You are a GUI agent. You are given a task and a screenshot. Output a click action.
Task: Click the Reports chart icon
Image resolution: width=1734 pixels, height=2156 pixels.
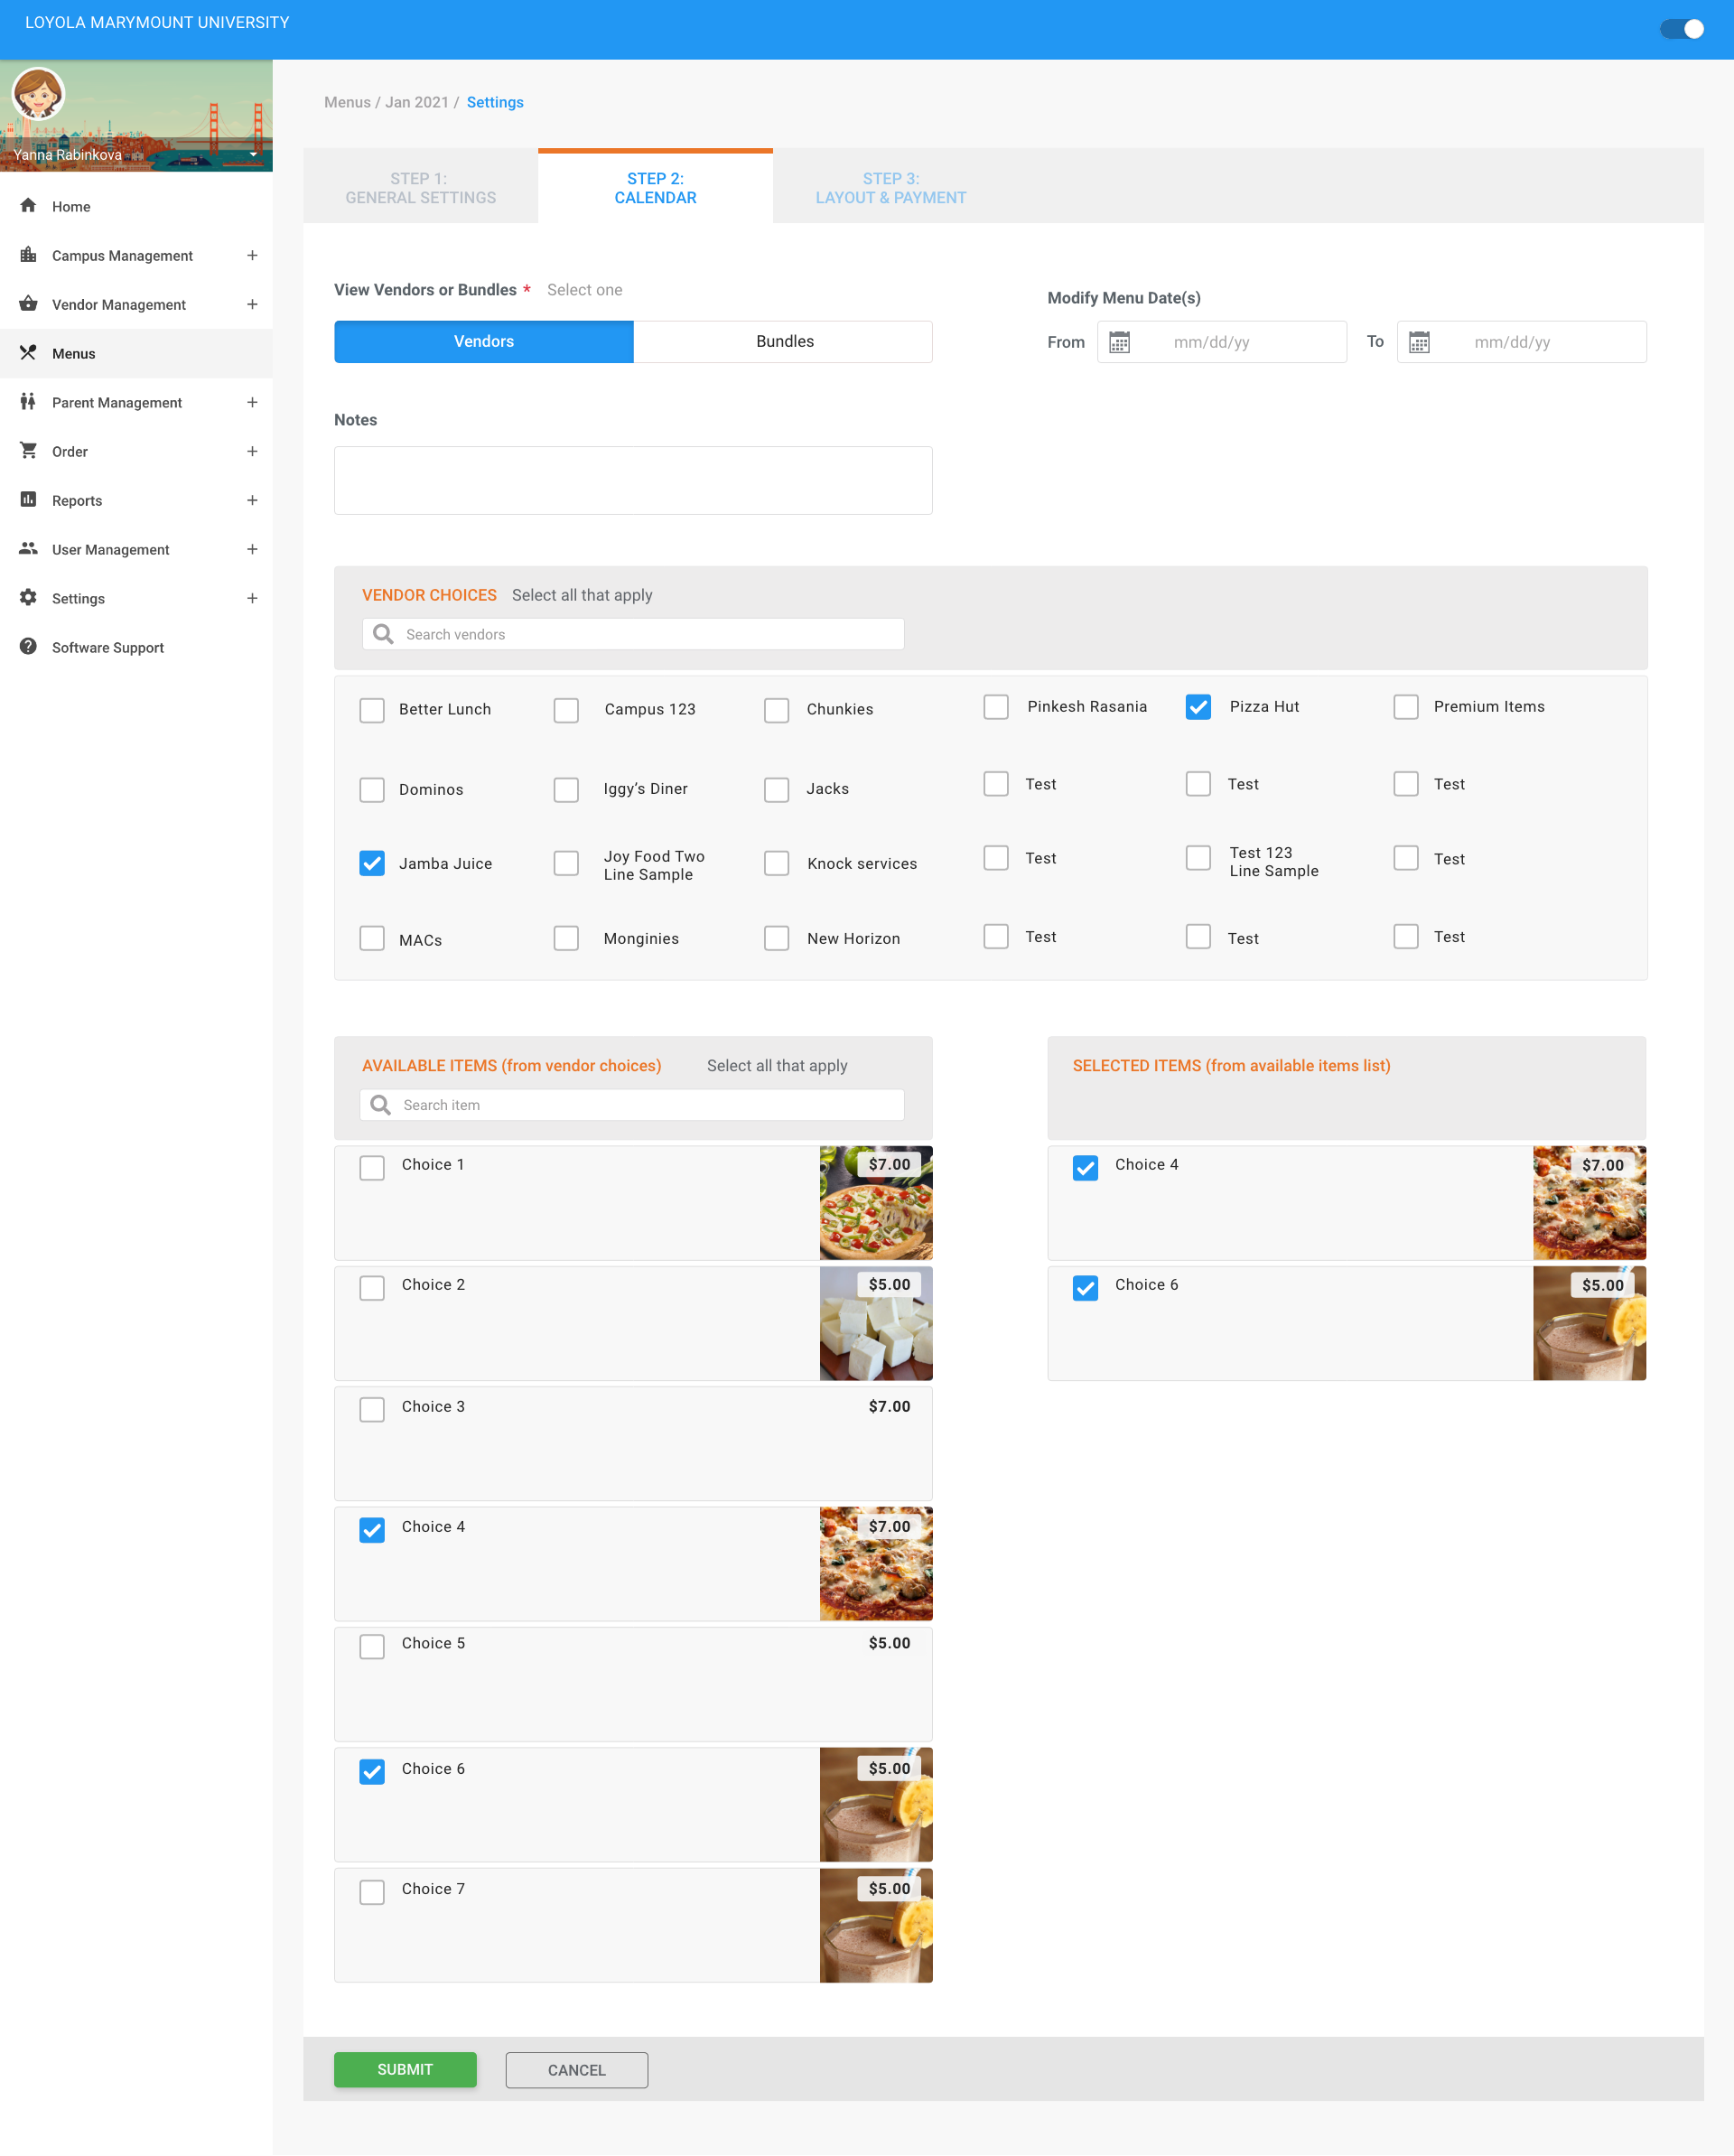click(x=28, y=500)
